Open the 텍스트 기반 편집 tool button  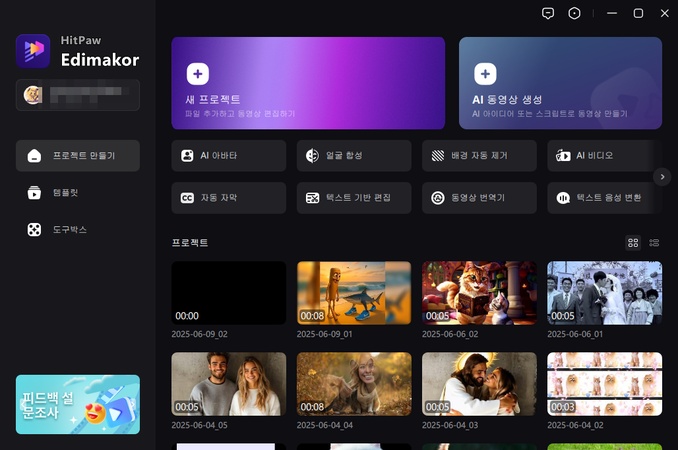[x=354, y=198]
